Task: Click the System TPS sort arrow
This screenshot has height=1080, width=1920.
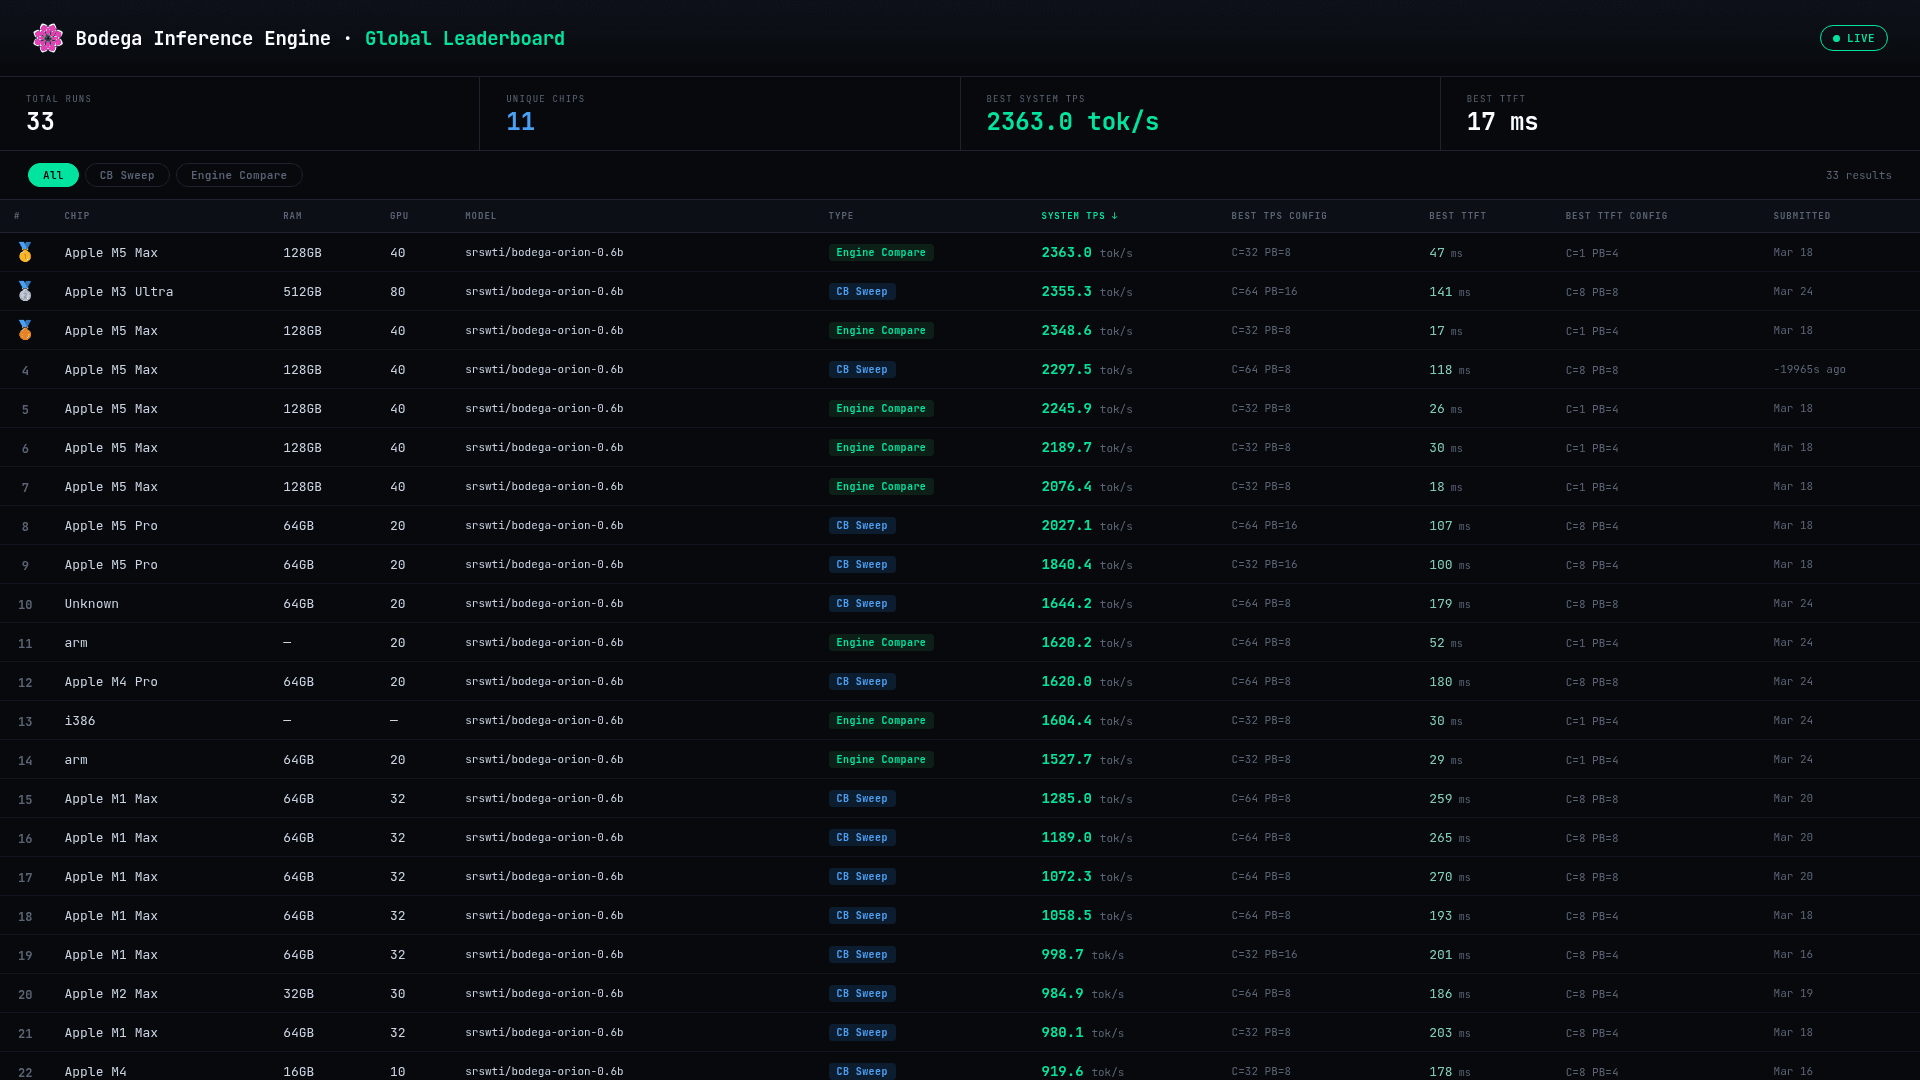Action: point(1115,216)
